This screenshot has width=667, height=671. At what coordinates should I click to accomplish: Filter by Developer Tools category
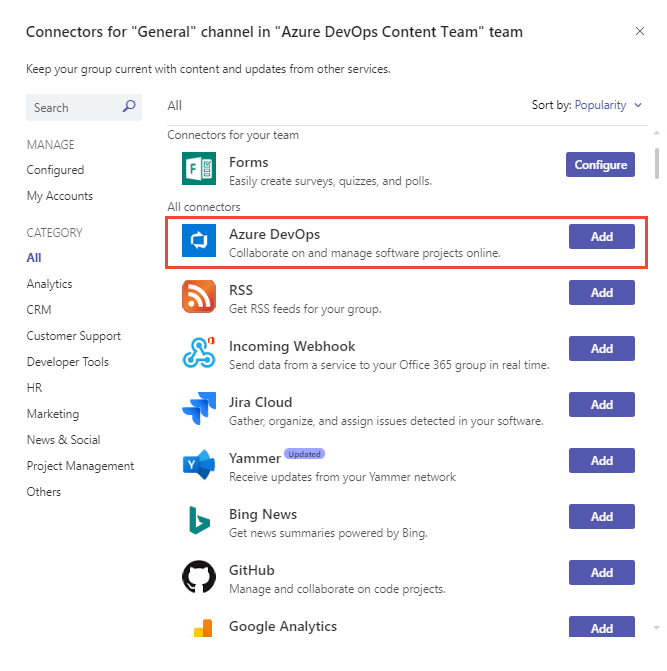click(x=68, y=362)
